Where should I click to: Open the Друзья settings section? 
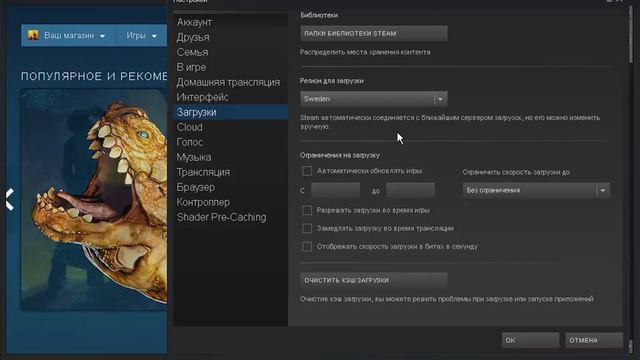point(230,37)
